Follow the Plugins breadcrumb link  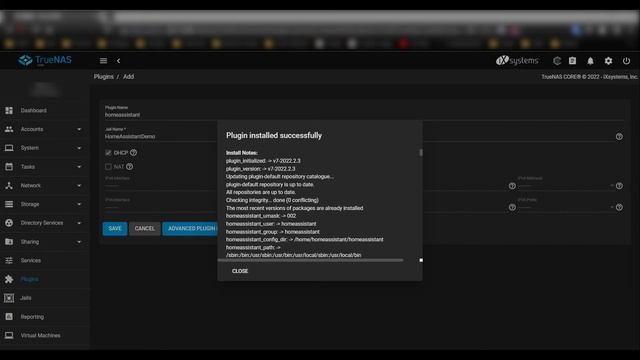[104, 77]
